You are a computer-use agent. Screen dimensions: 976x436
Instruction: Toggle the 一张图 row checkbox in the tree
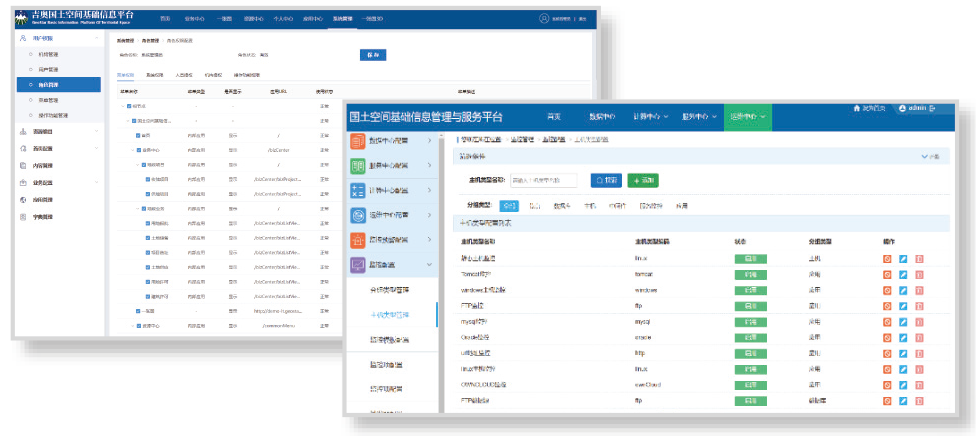point(138,311)
